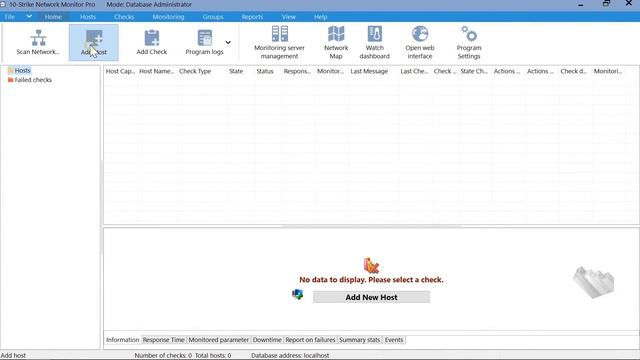Open Monitoring server management
This screenshot has width=640, height=360.
280,42
